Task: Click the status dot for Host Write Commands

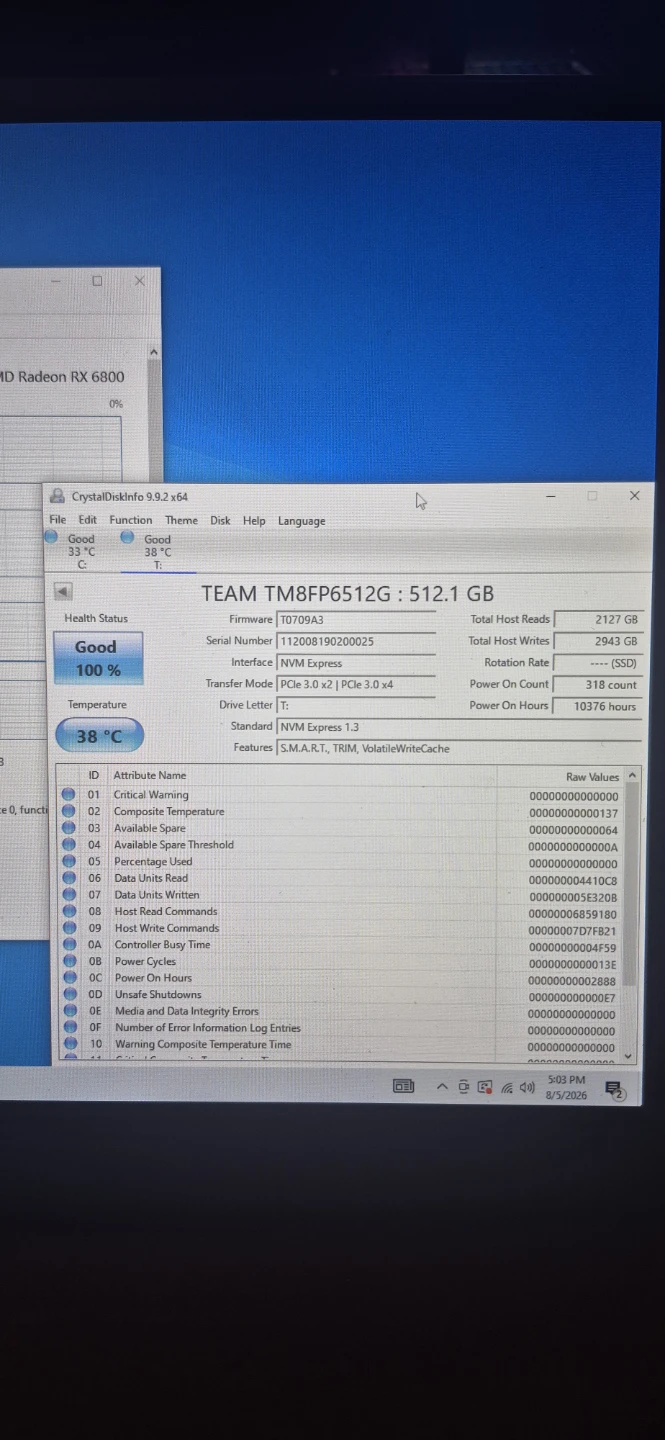Action: [x=69, y=928]
